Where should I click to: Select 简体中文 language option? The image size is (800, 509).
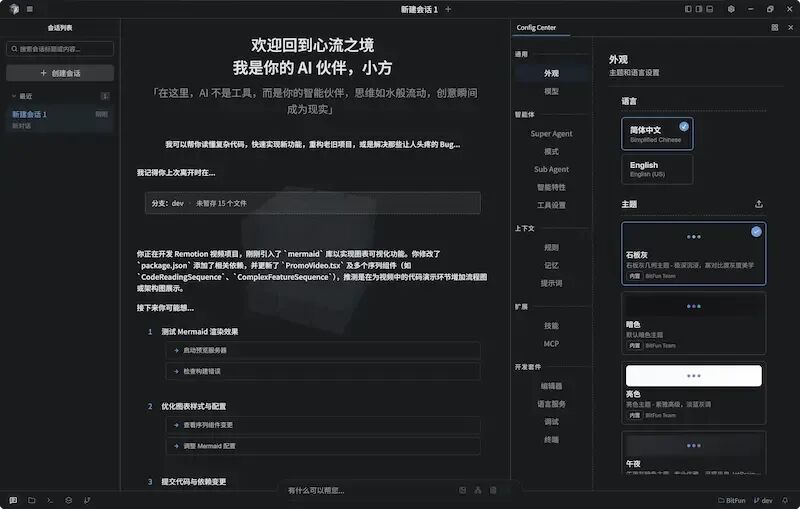click(657, 134)
